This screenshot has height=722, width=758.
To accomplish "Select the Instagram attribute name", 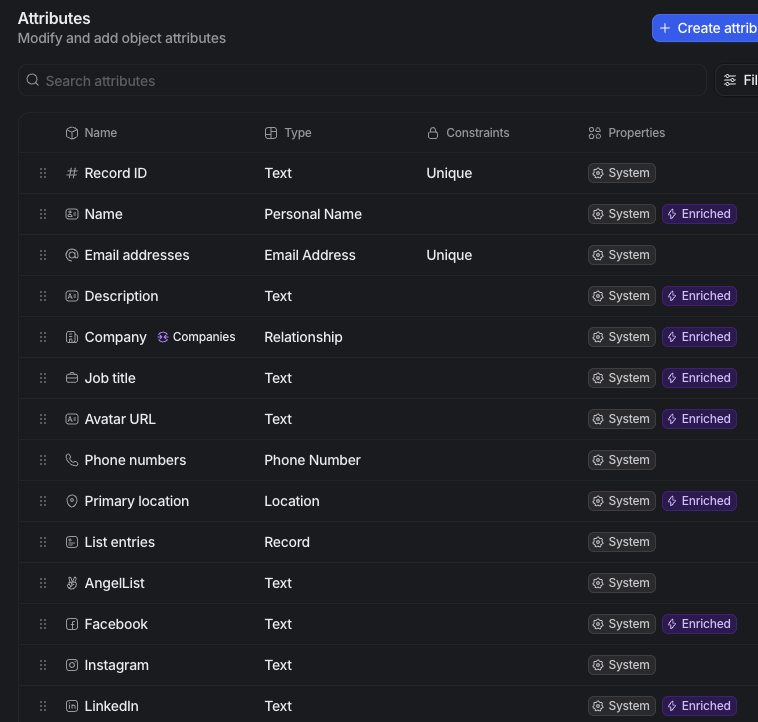I will click(117, 665).
